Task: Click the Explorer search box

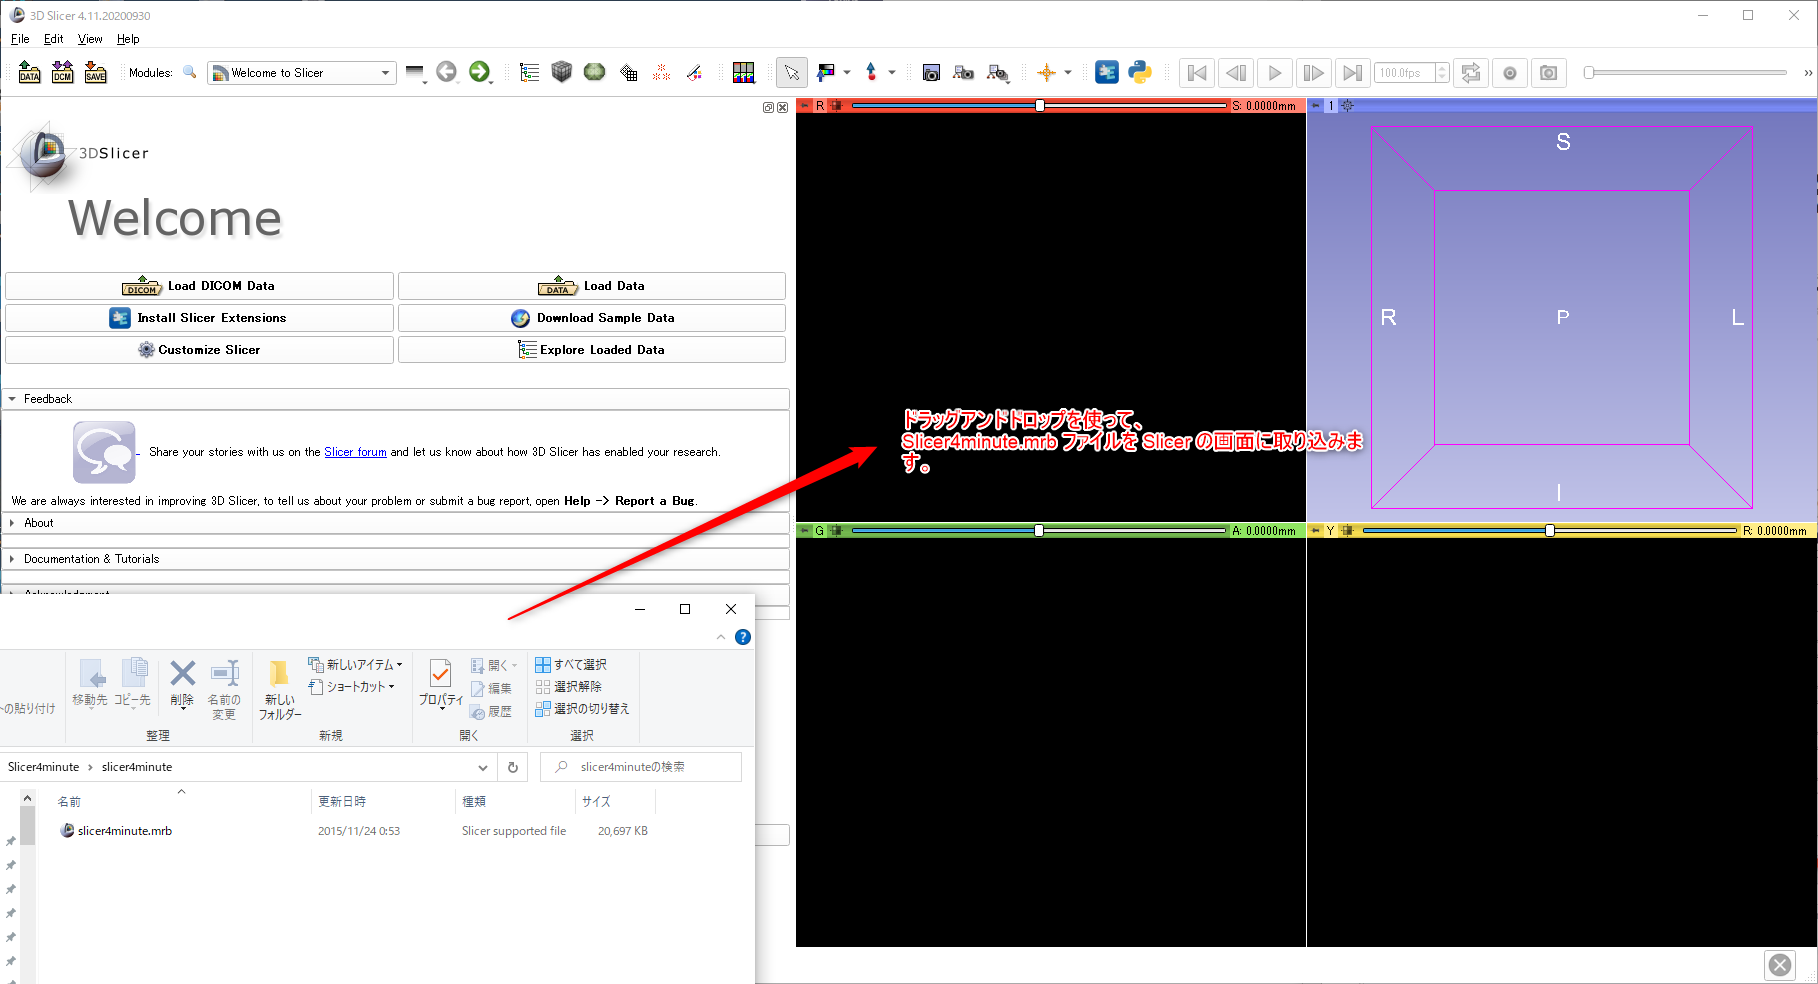Action: coord(641,767)
